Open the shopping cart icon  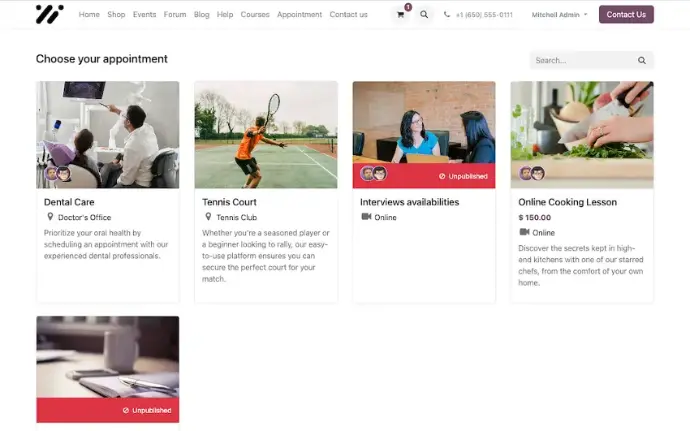pyautogui.click(x=401, y=15)
